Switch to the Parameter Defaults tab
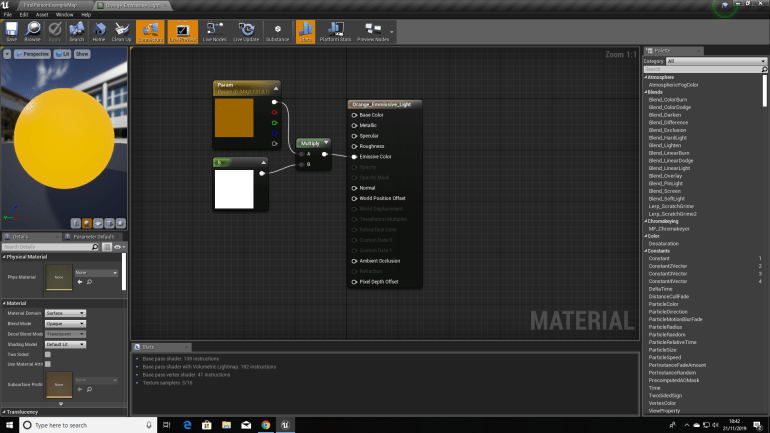 tap(93, 237)
